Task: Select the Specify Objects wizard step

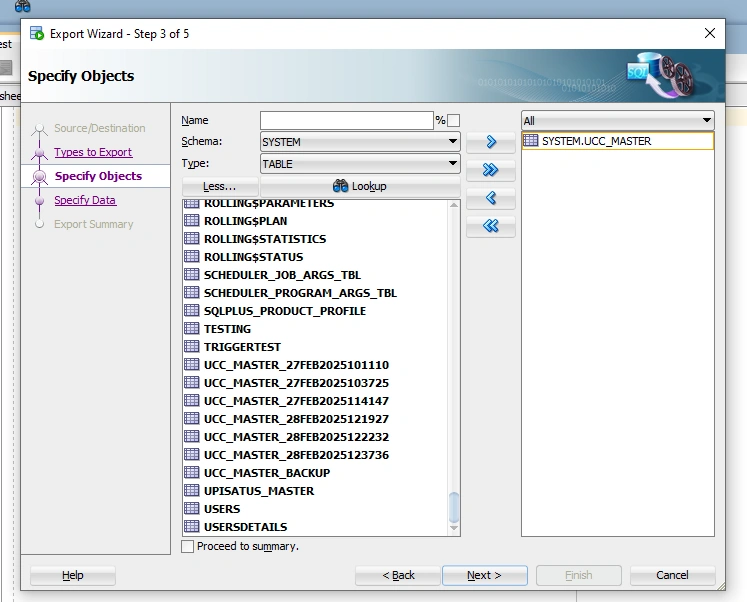Action: 98,176
